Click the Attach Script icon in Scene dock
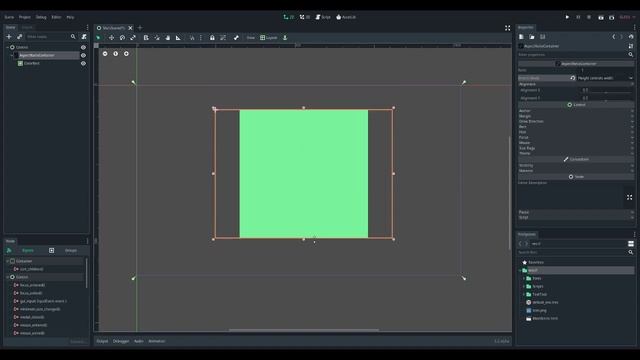 tap(84, 37)
